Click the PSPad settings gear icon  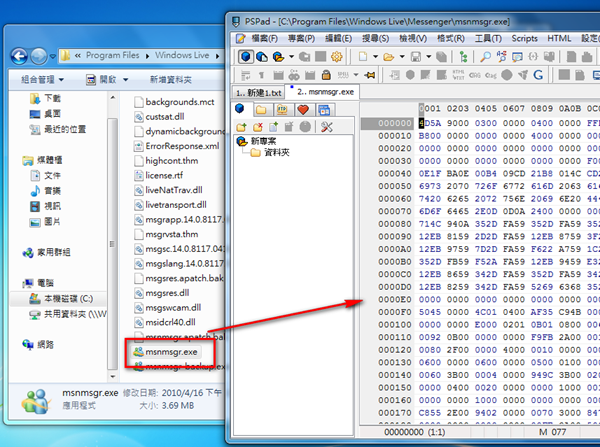tap(335, 56)
